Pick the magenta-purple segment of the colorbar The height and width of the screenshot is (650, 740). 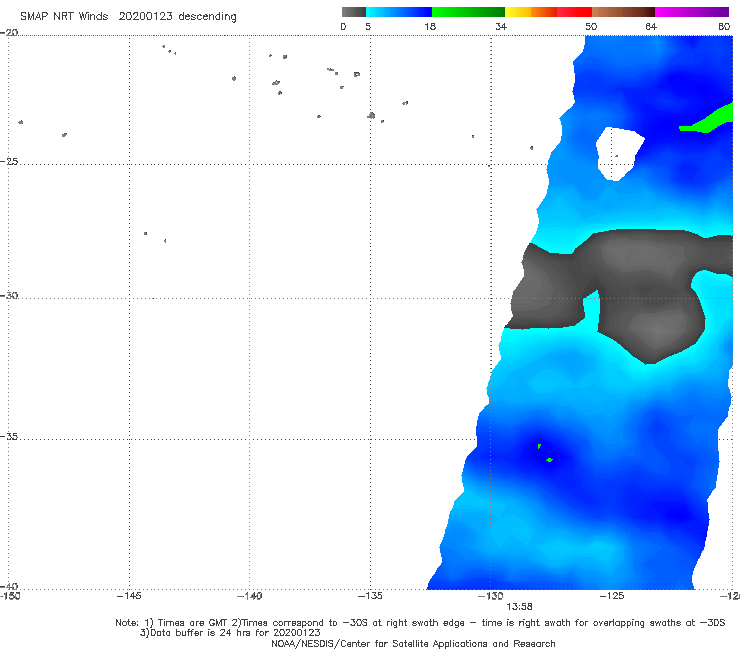point(692,12)
